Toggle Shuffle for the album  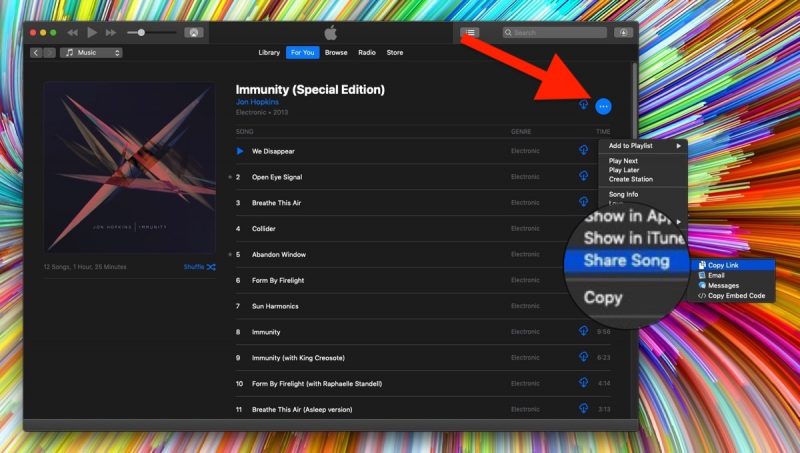point(200,267)
